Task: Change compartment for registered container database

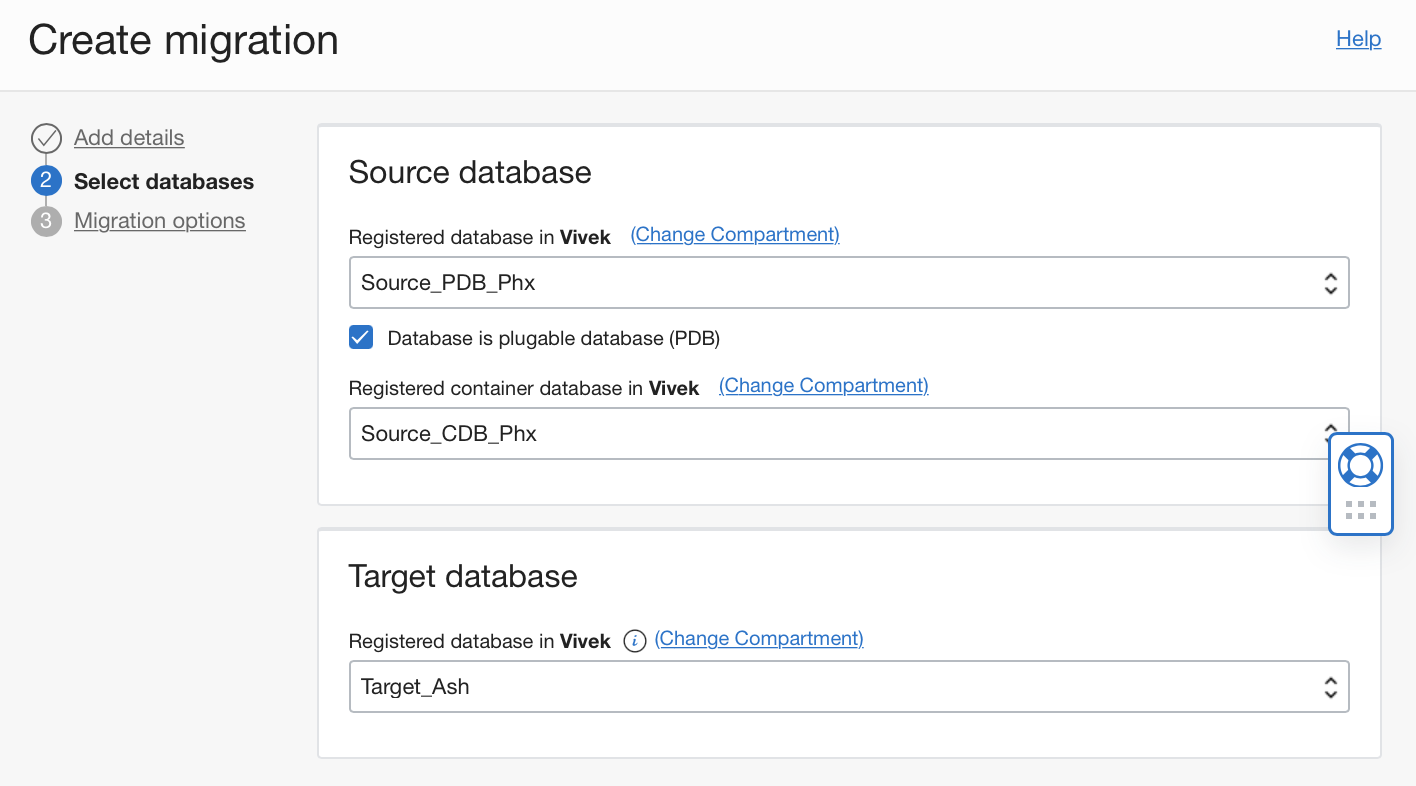Action: 824,386
